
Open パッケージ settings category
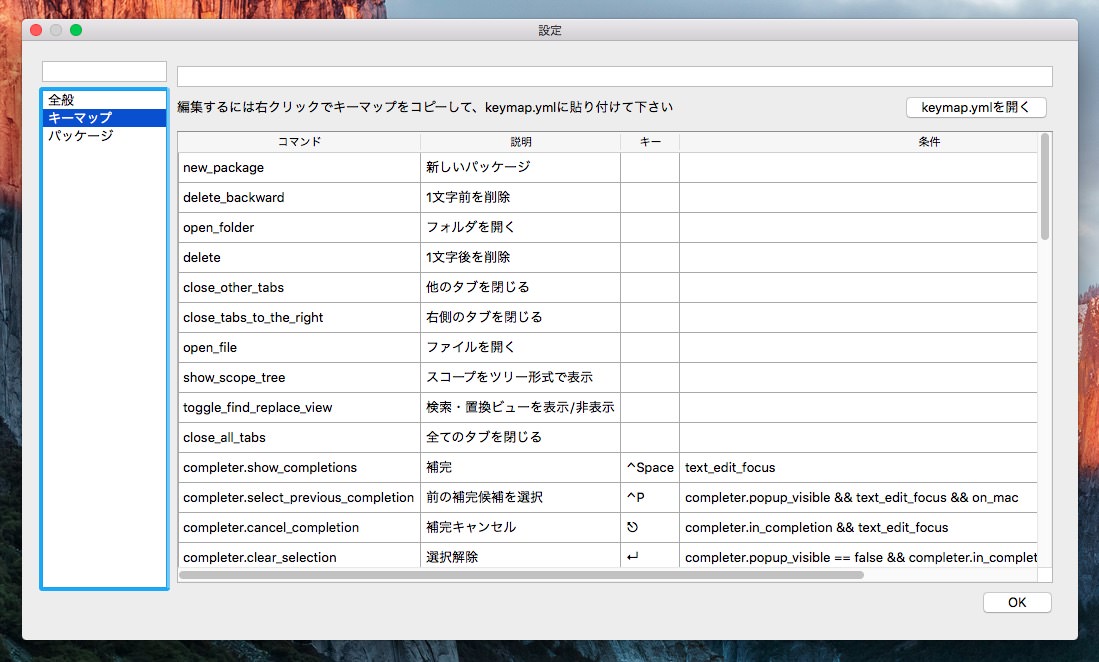[80, 136]
